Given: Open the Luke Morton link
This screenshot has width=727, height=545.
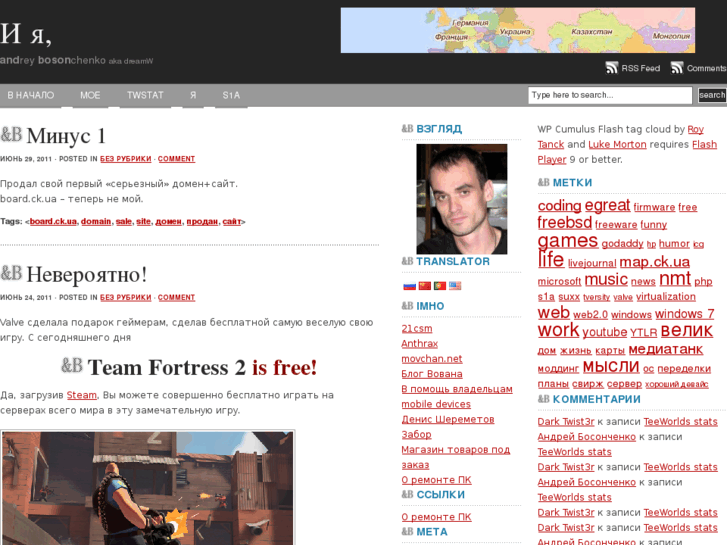Looking at the screenshot, I should (617, 145).
